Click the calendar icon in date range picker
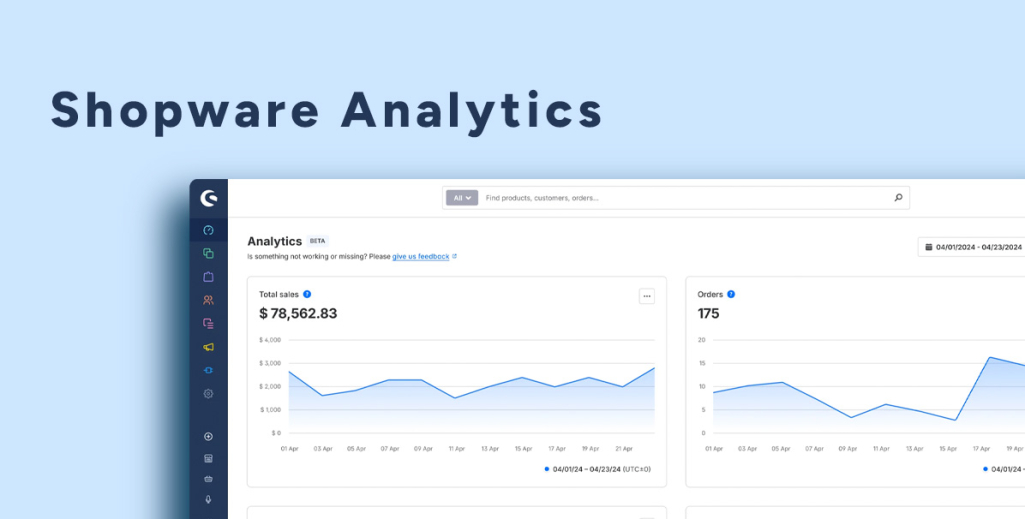1025x519 pixels. coord(928,247)
